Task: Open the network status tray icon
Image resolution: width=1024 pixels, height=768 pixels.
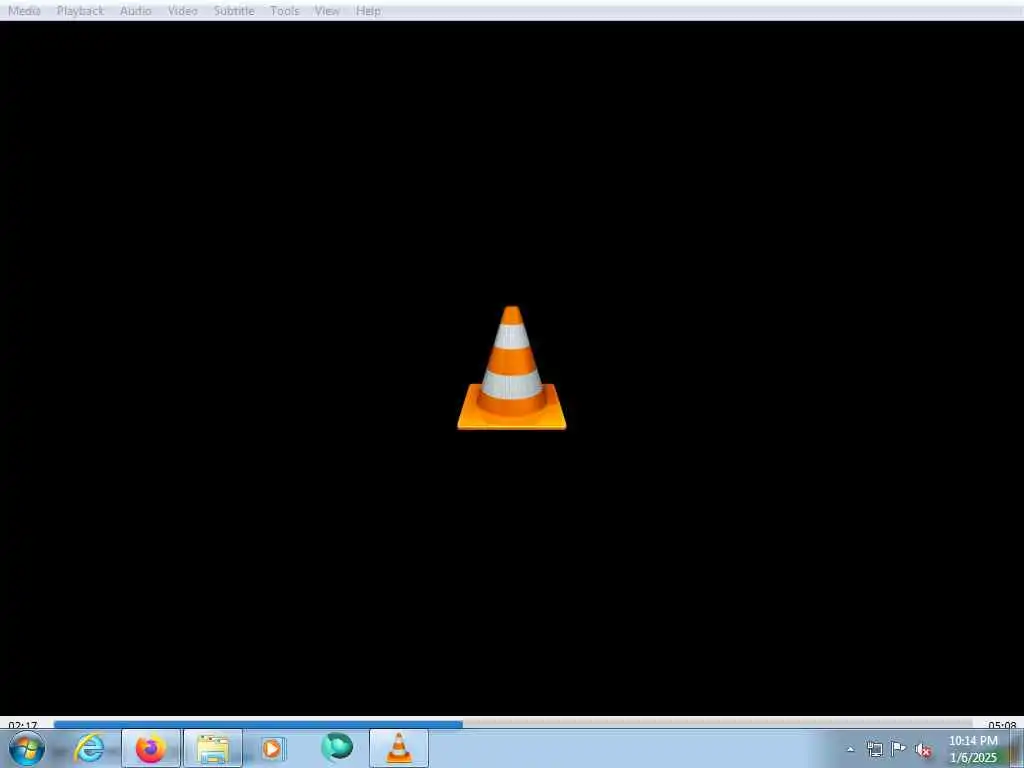Action: coord(874,749)
